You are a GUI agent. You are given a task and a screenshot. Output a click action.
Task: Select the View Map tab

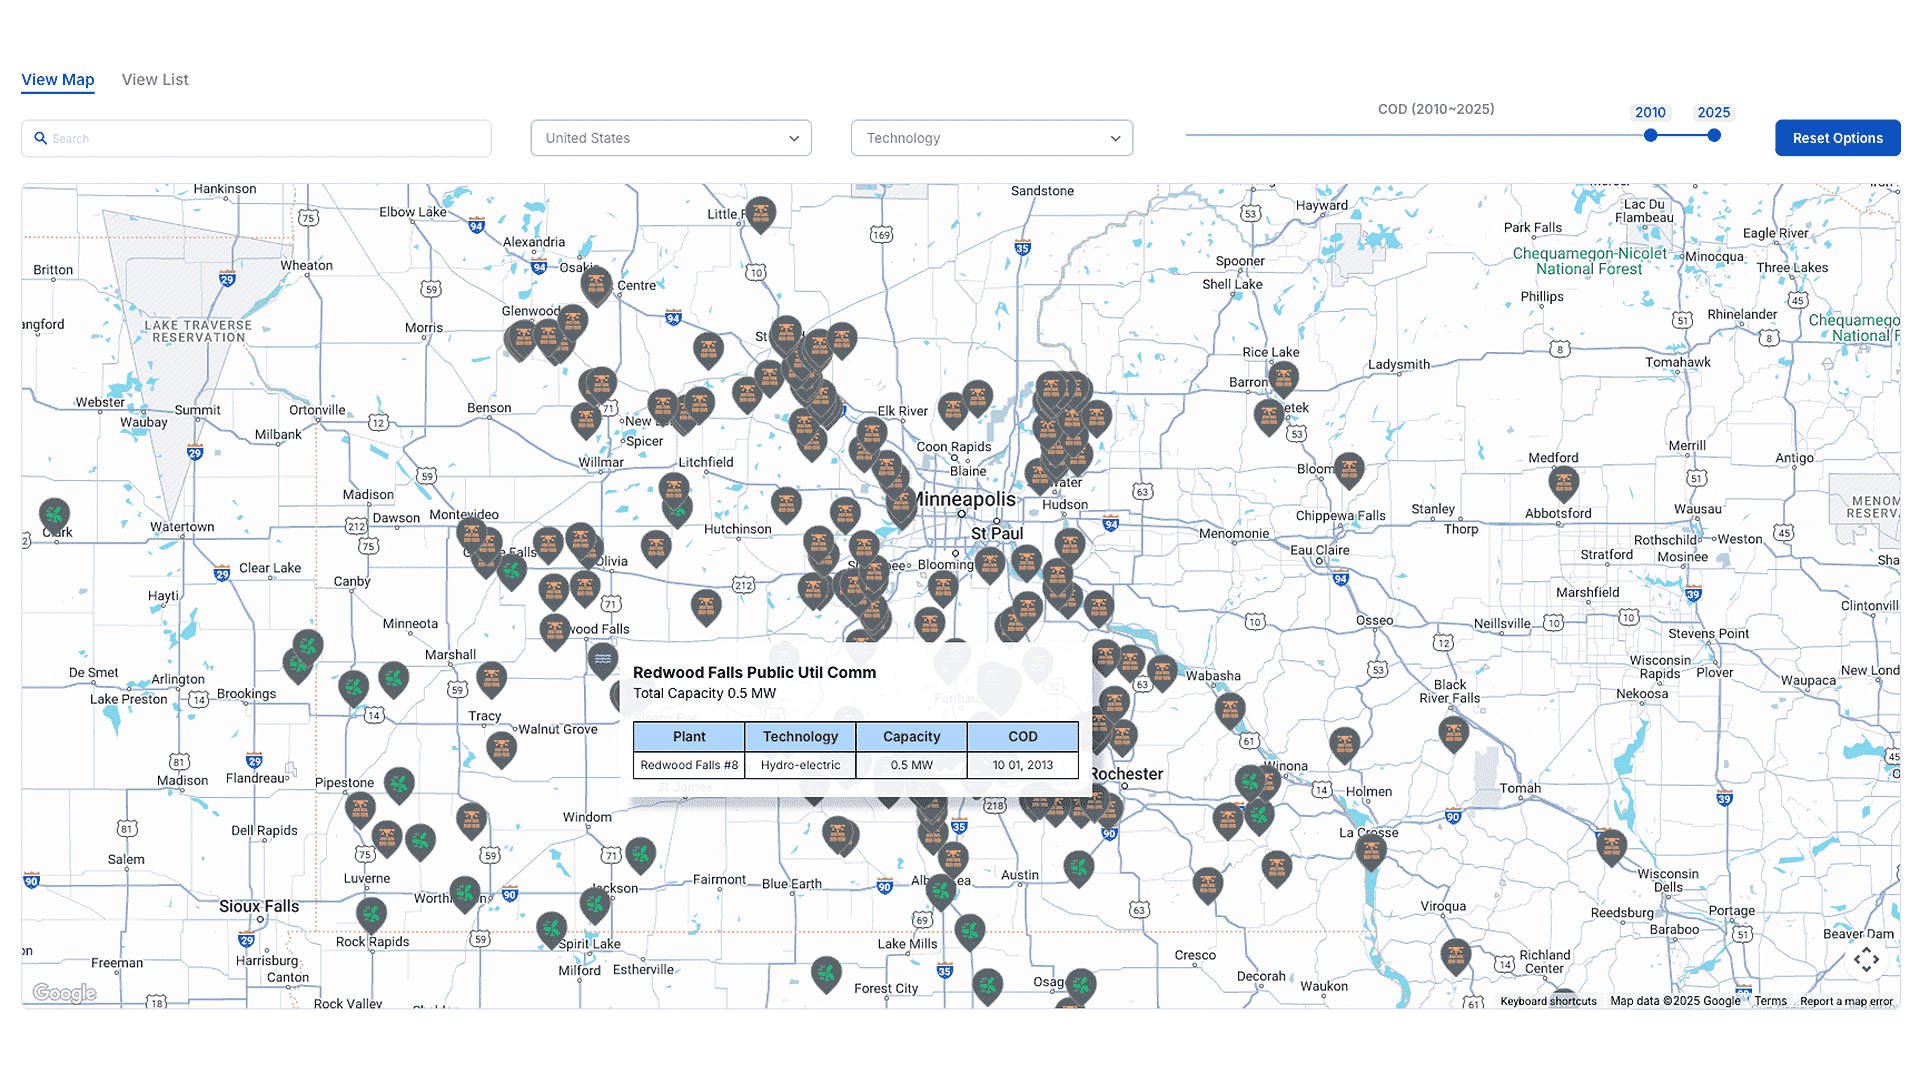tap(57, 79)
